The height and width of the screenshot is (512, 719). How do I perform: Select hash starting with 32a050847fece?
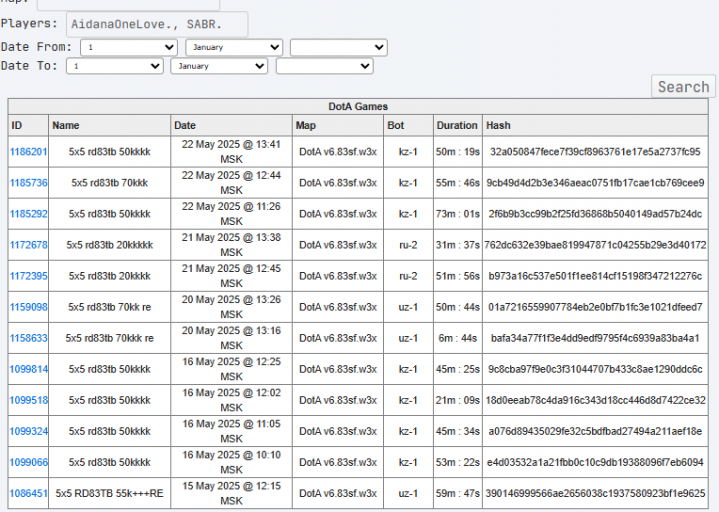(595, 152)
